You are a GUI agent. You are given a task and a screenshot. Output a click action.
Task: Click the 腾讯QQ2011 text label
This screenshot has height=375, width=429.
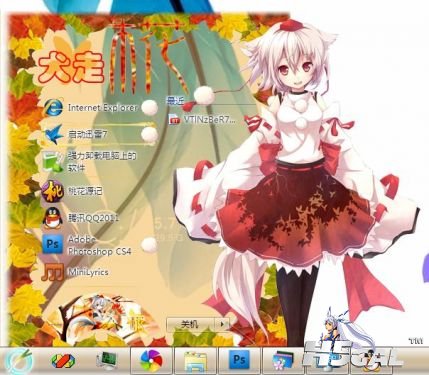click(93, 218)
